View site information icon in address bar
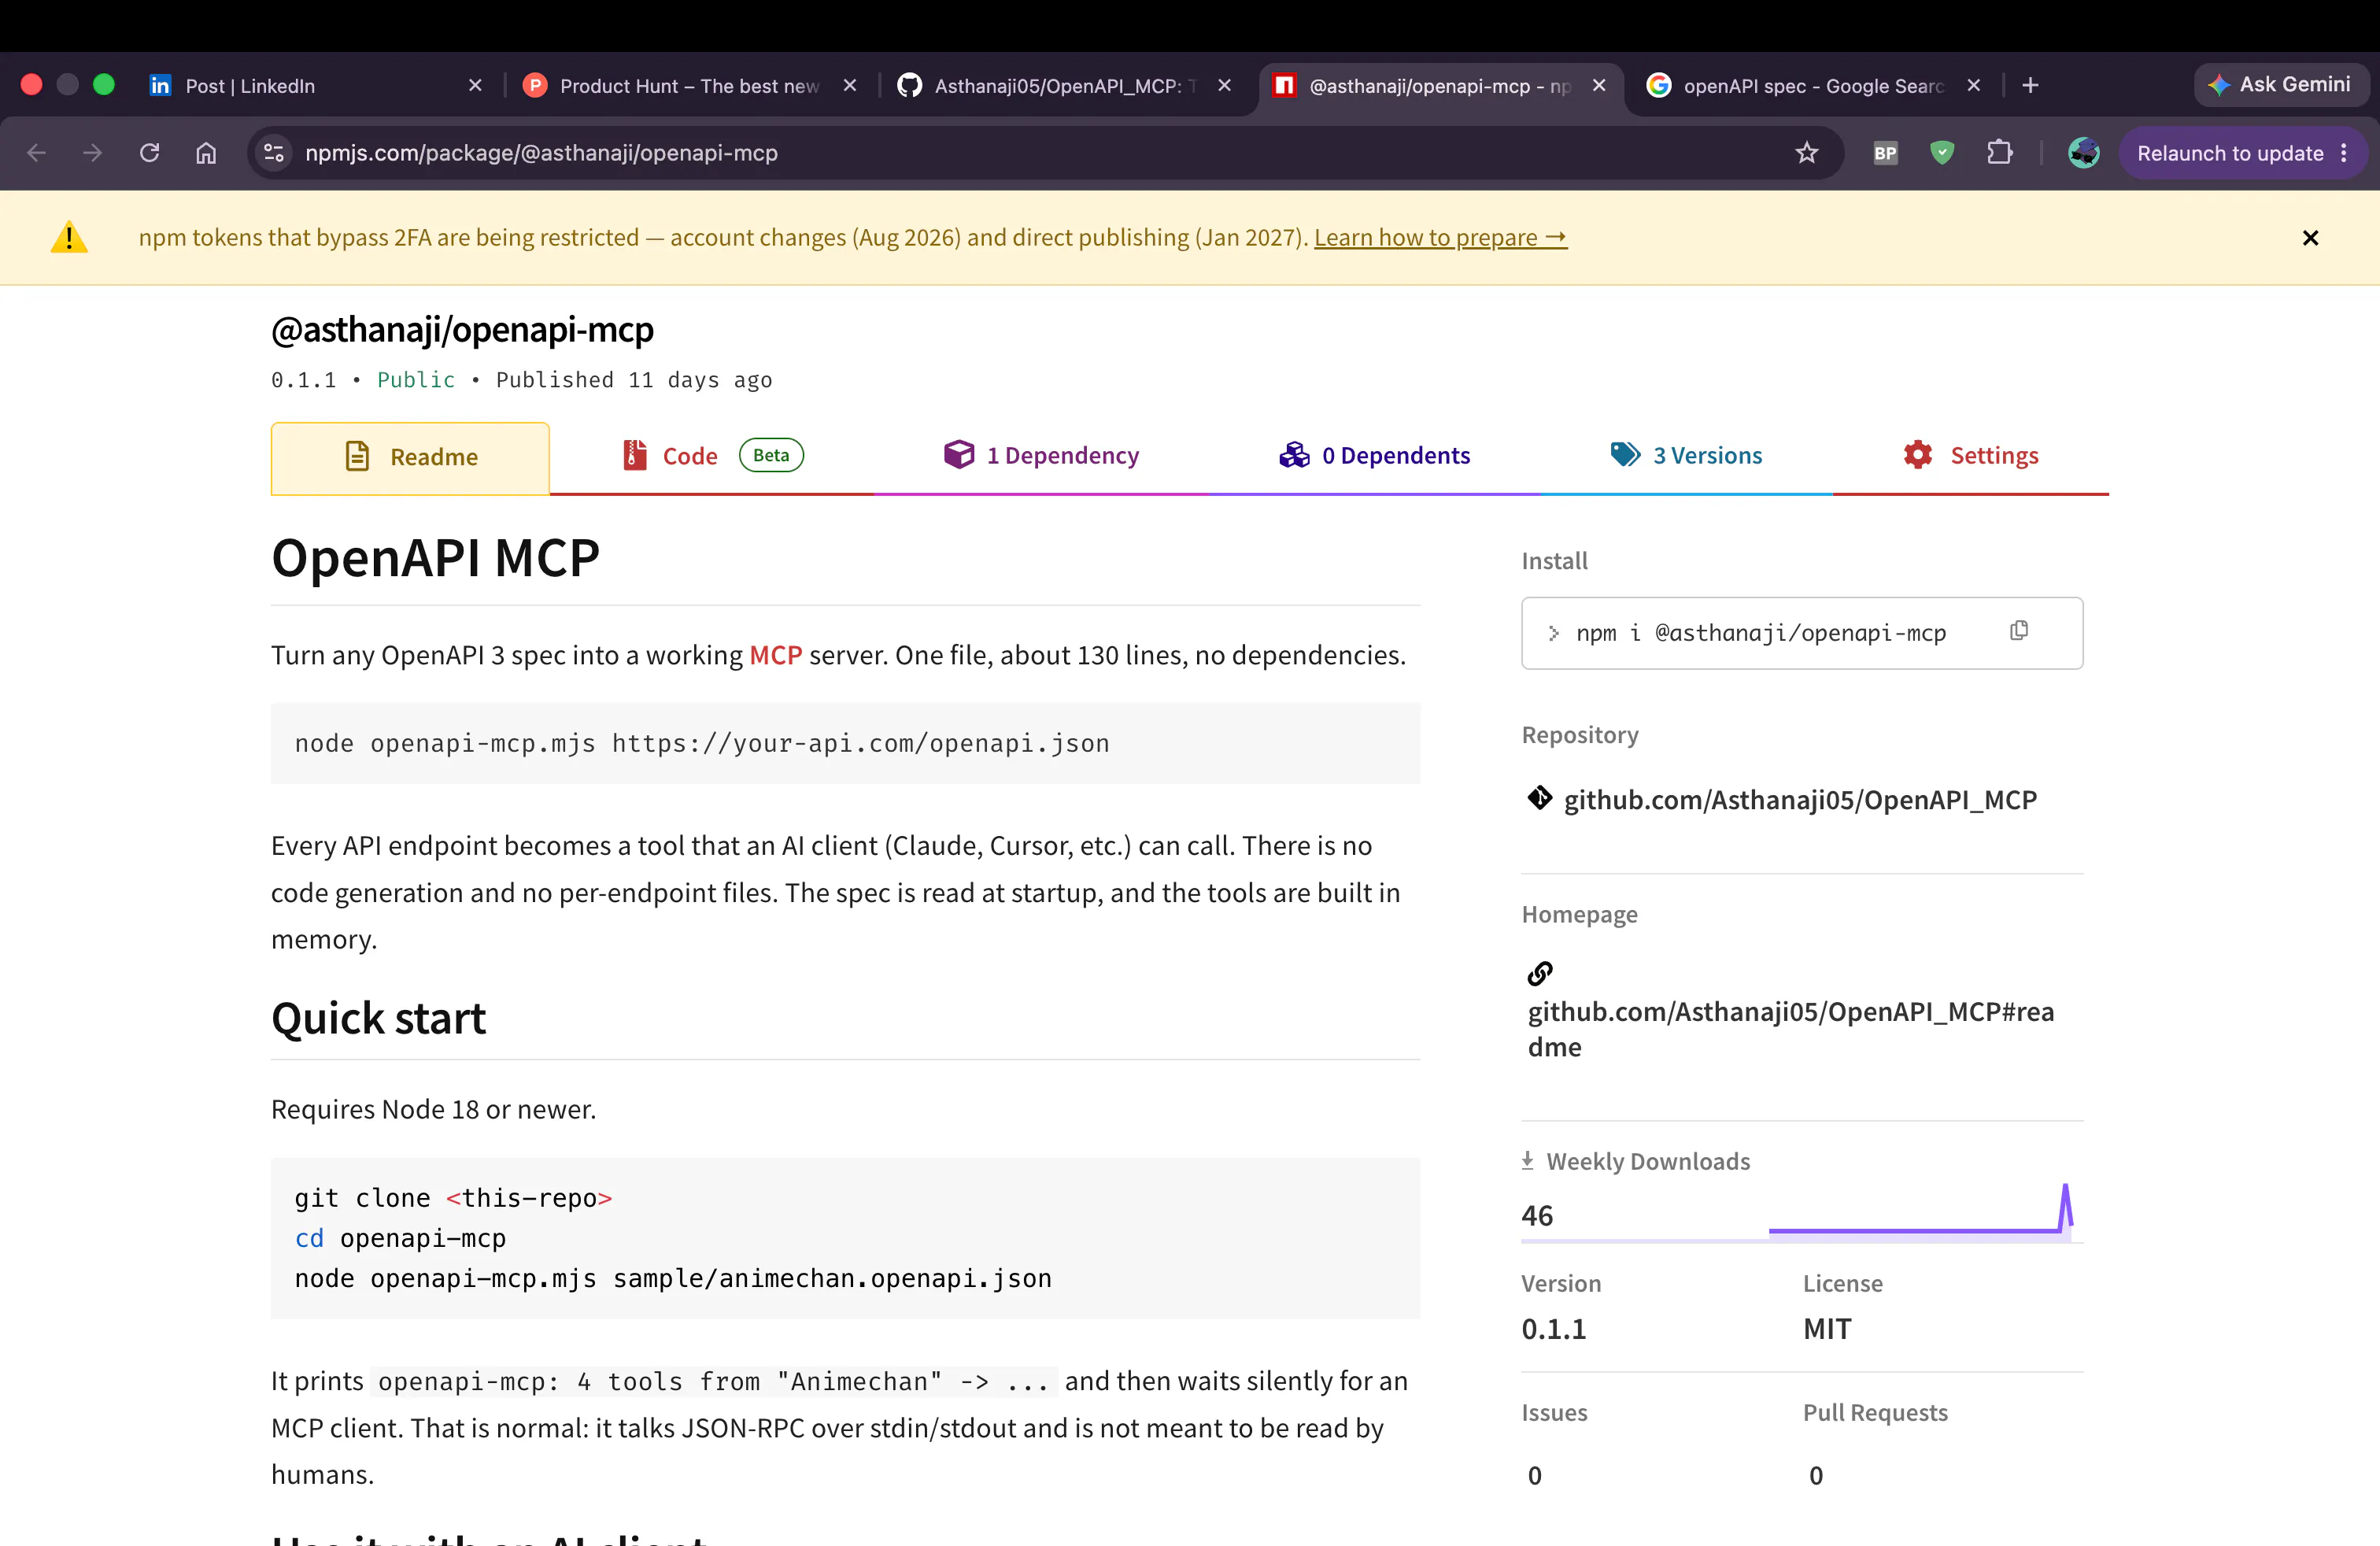 coord(274,153)
